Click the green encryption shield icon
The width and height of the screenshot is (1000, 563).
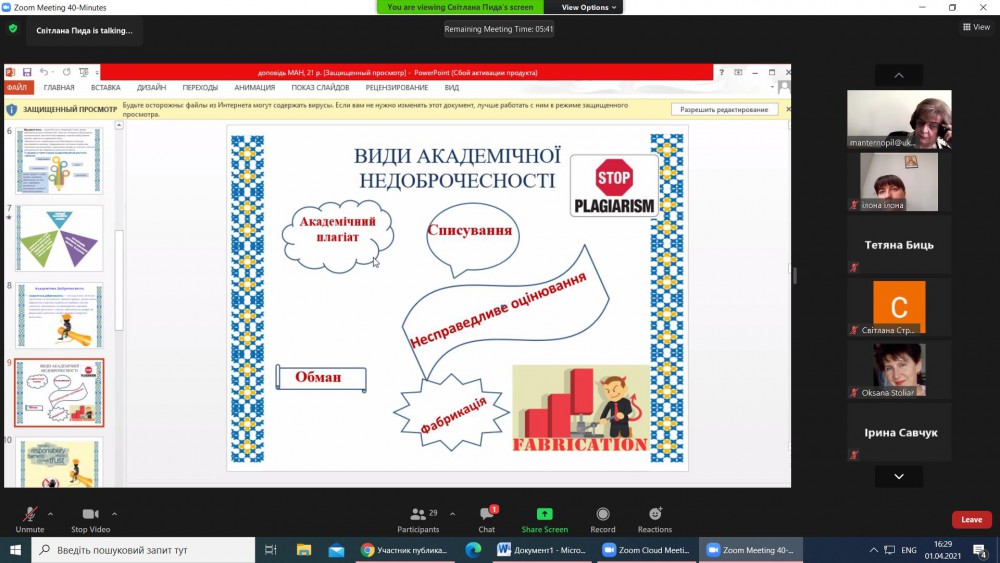tap(13, 29)
